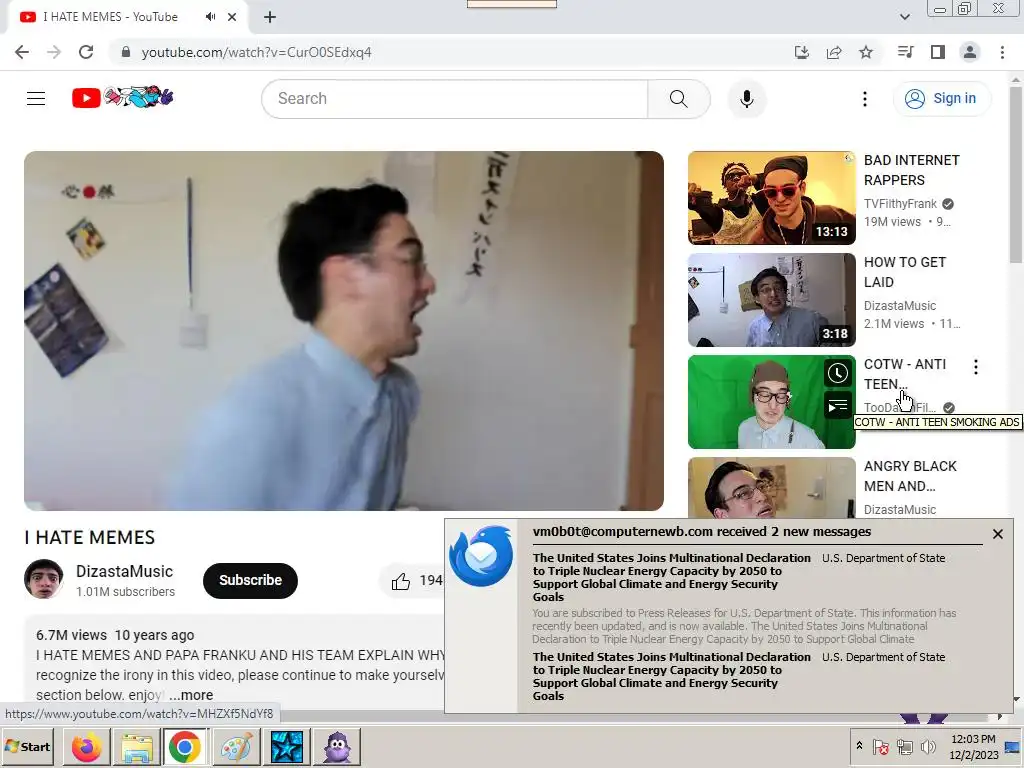Close the Thunderbird new messages notification
The width and height of the screenshot is (1024, 768).
tap(997, 534)
